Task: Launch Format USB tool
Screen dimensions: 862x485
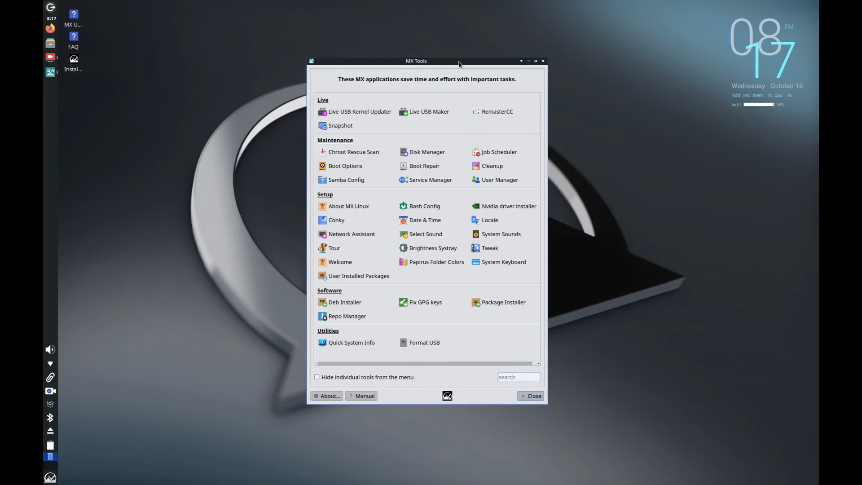Action: (419, 343)
